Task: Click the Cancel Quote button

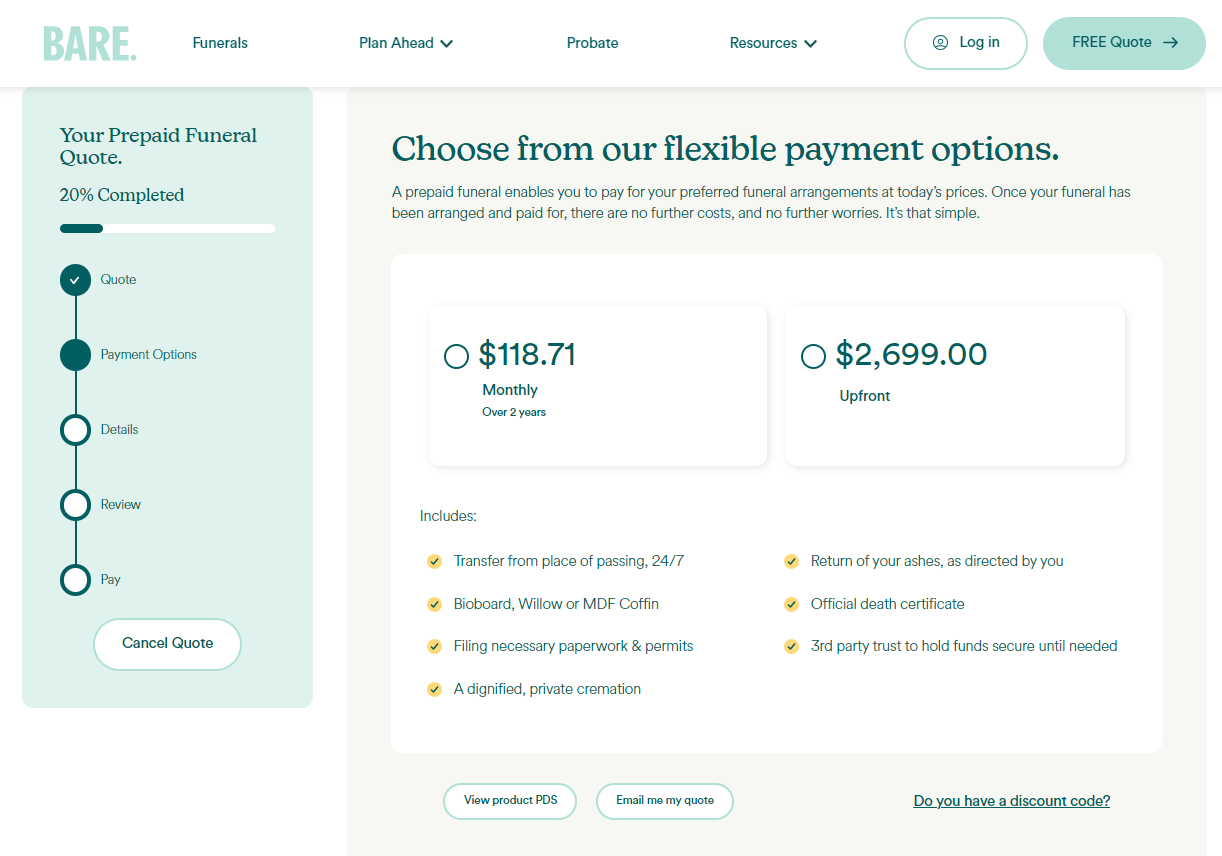Action: tap(167, 643)
